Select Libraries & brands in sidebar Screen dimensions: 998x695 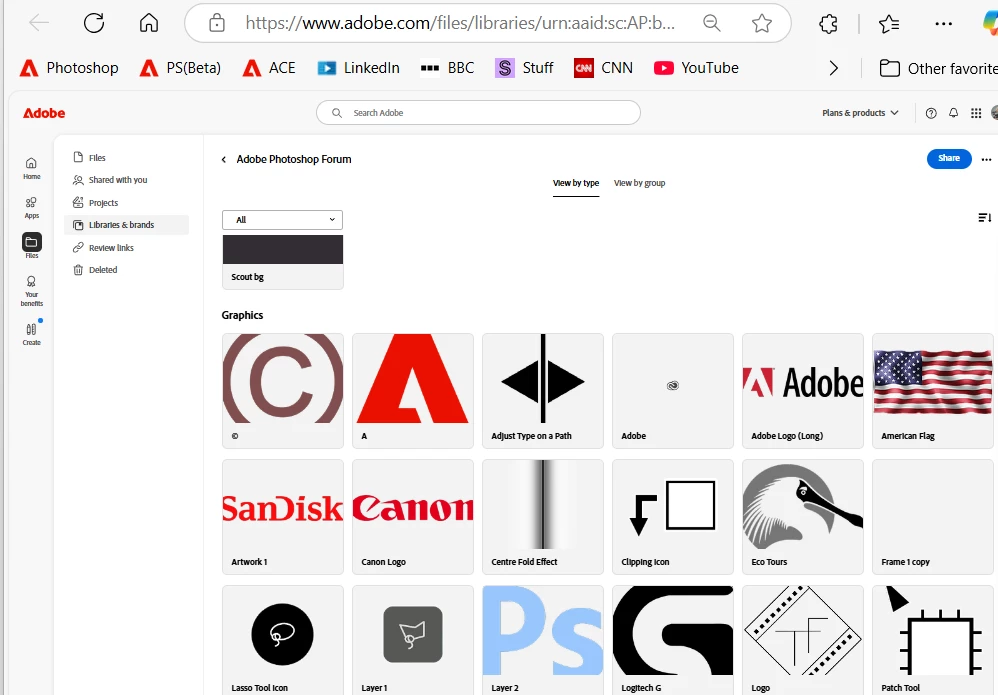point(127,225)
